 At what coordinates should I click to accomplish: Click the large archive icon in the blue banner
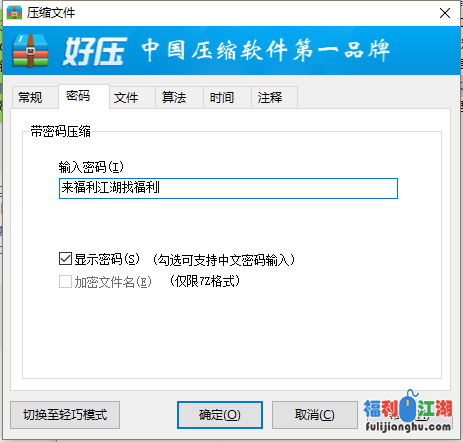[x=30, y=50]
